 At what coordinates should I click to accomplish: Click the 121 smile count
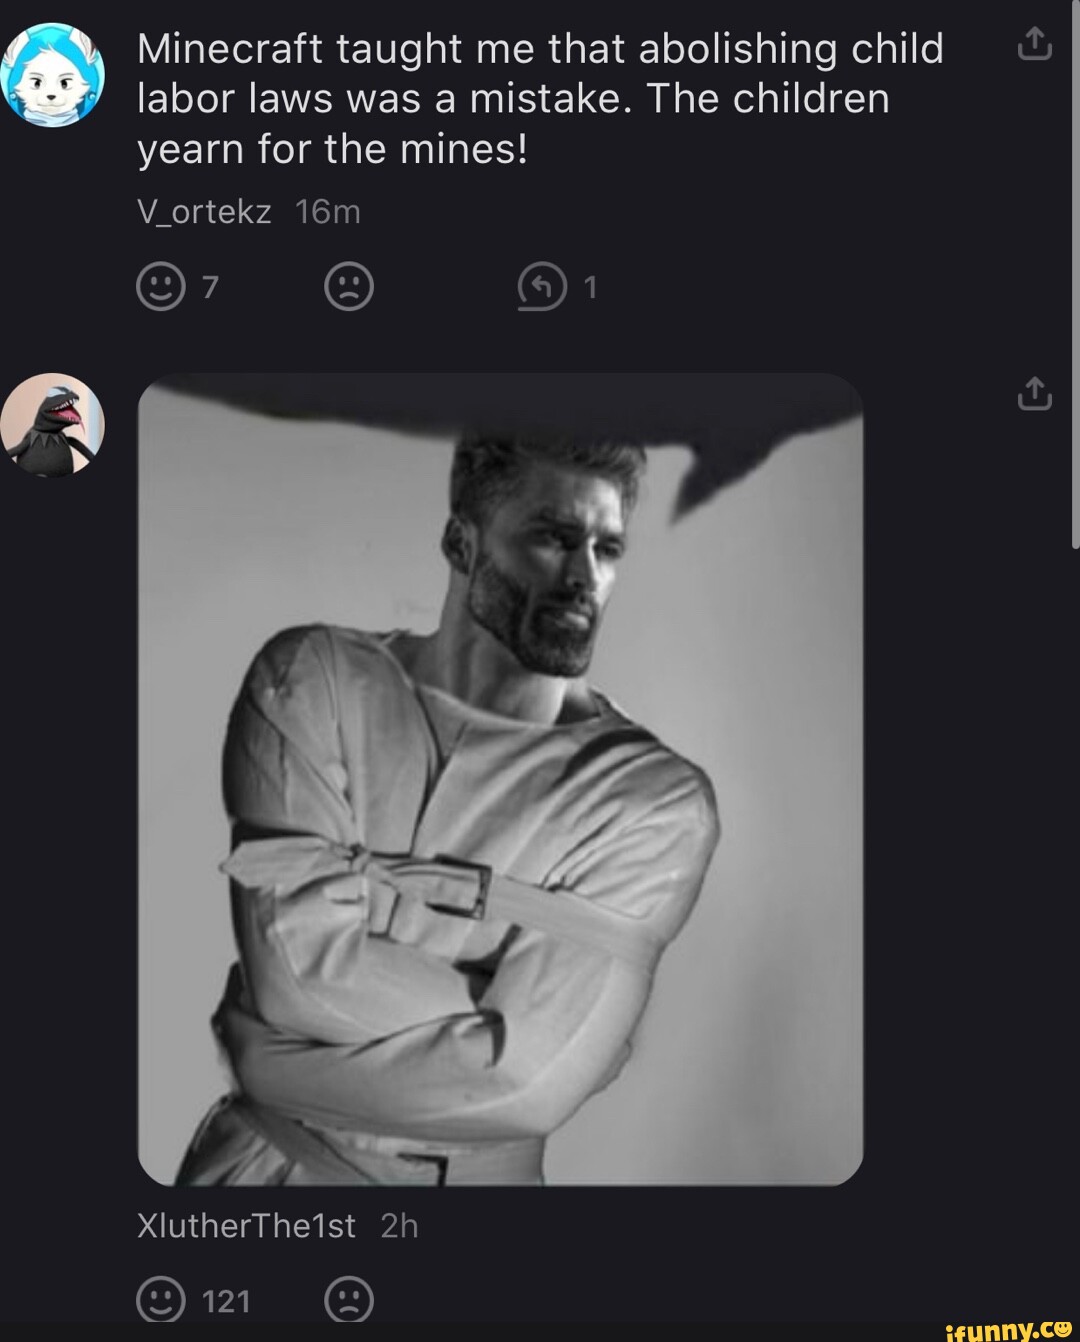point(226,1301)
